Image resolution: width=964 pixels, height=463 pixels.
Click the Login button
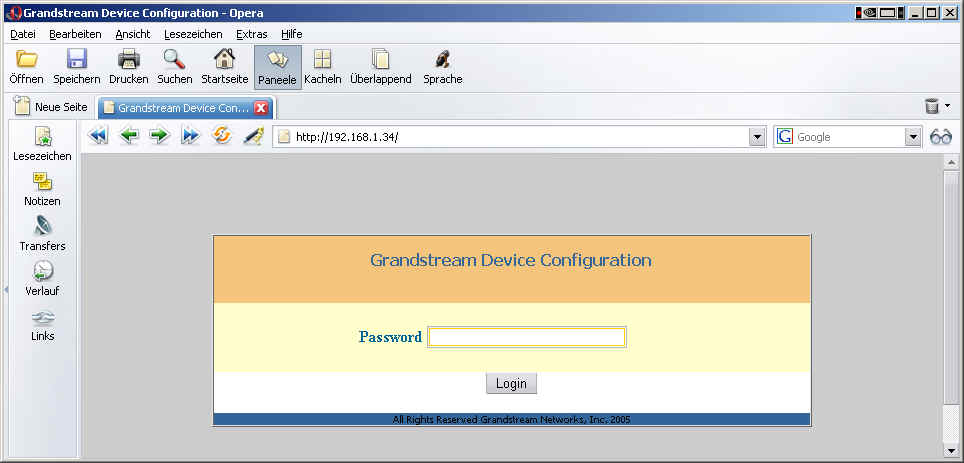[511, 384]
